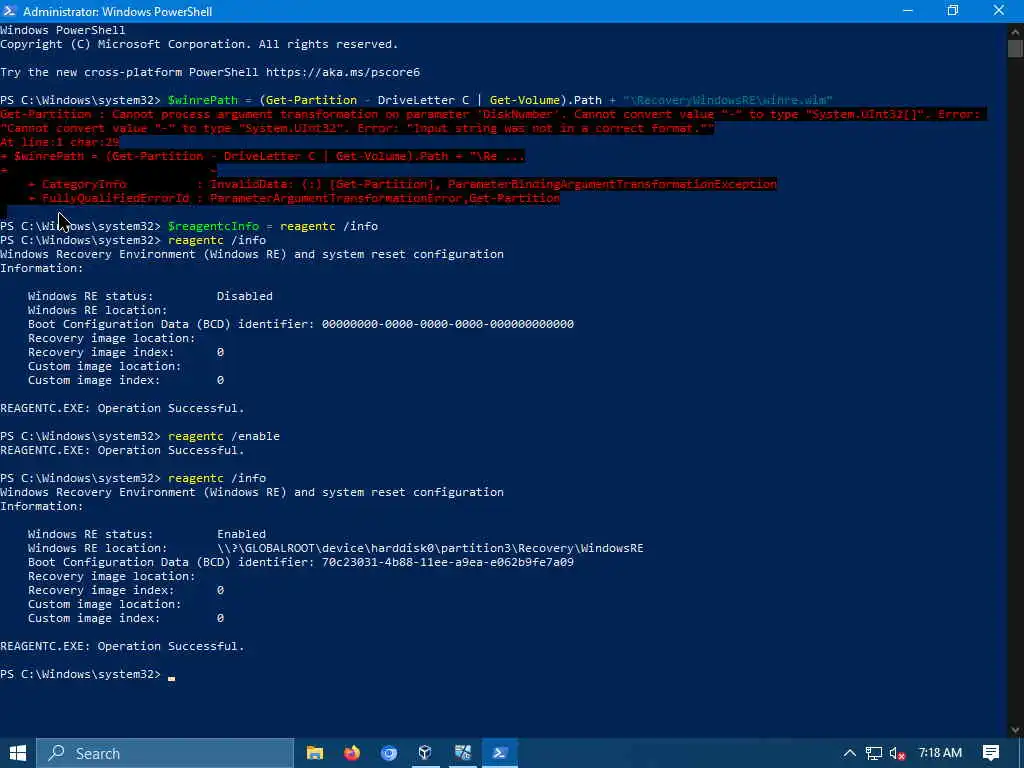Launch Firefox from the taskbar
The height and width of the screenshot is (768, 1024).
352,753
